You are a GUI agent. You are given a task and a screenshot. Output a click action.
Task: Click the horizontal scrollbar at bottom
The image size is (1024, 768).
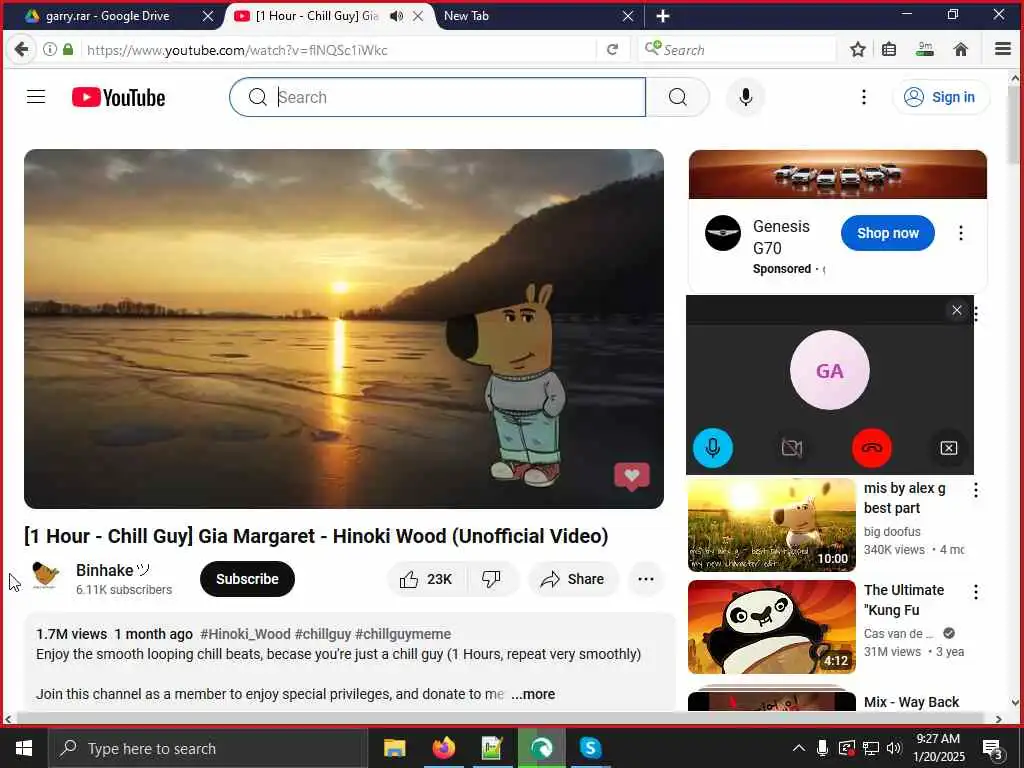point(502,718)
